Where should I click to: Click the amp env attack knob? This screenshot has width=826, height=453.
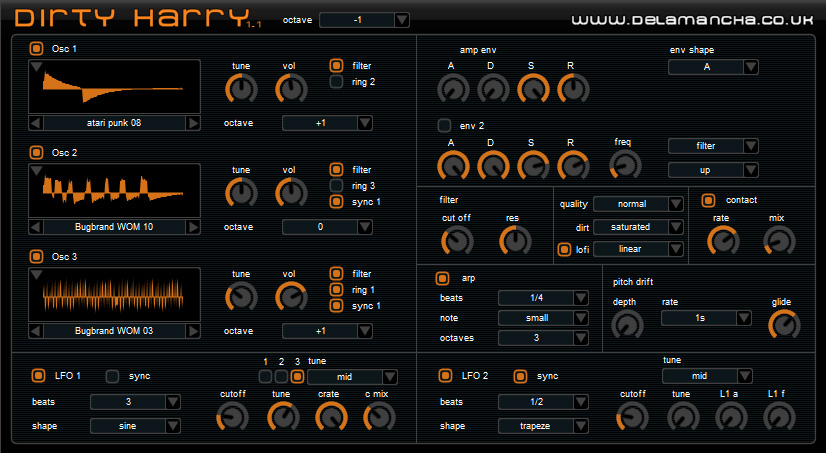coord(453,88)
